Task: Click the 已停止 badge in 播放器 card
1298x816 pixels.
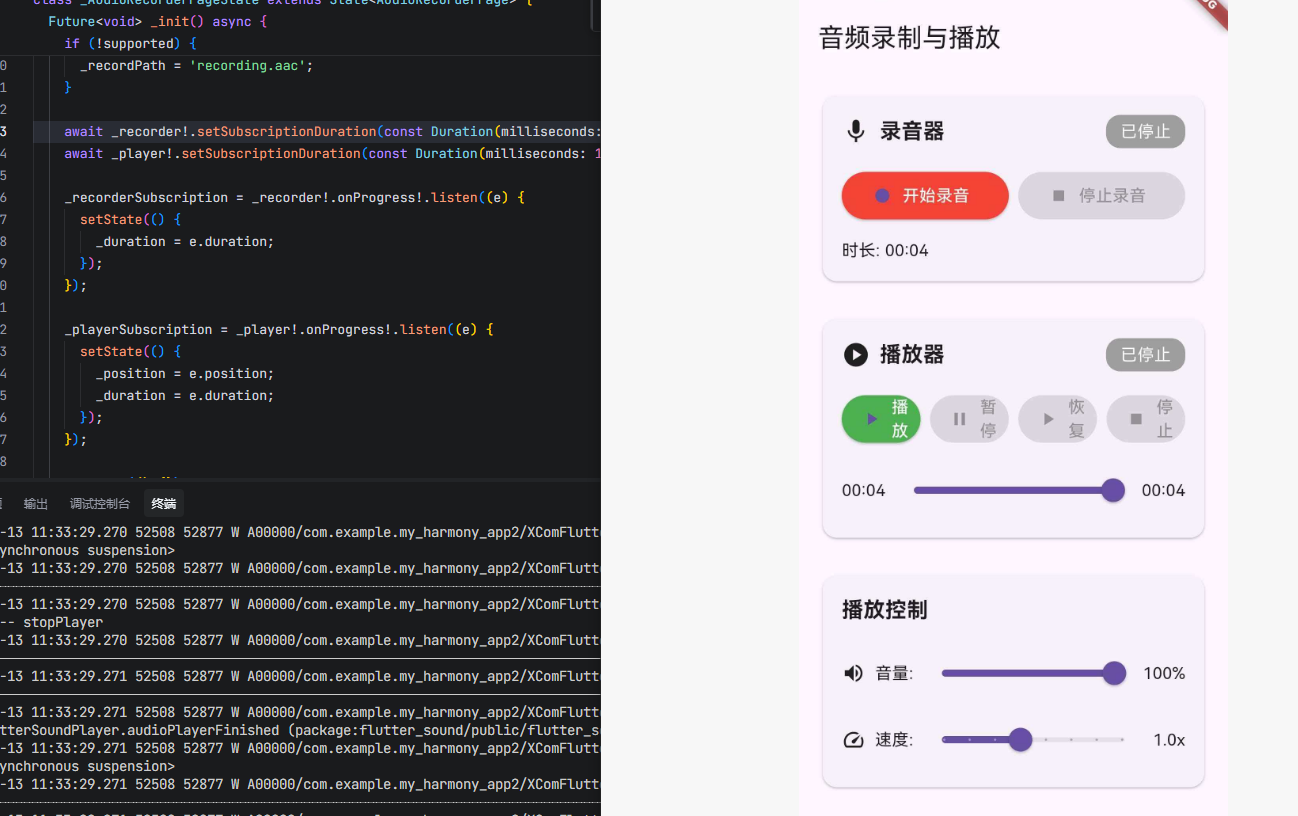Action: pyautogui.click(x=1145, y=355)
